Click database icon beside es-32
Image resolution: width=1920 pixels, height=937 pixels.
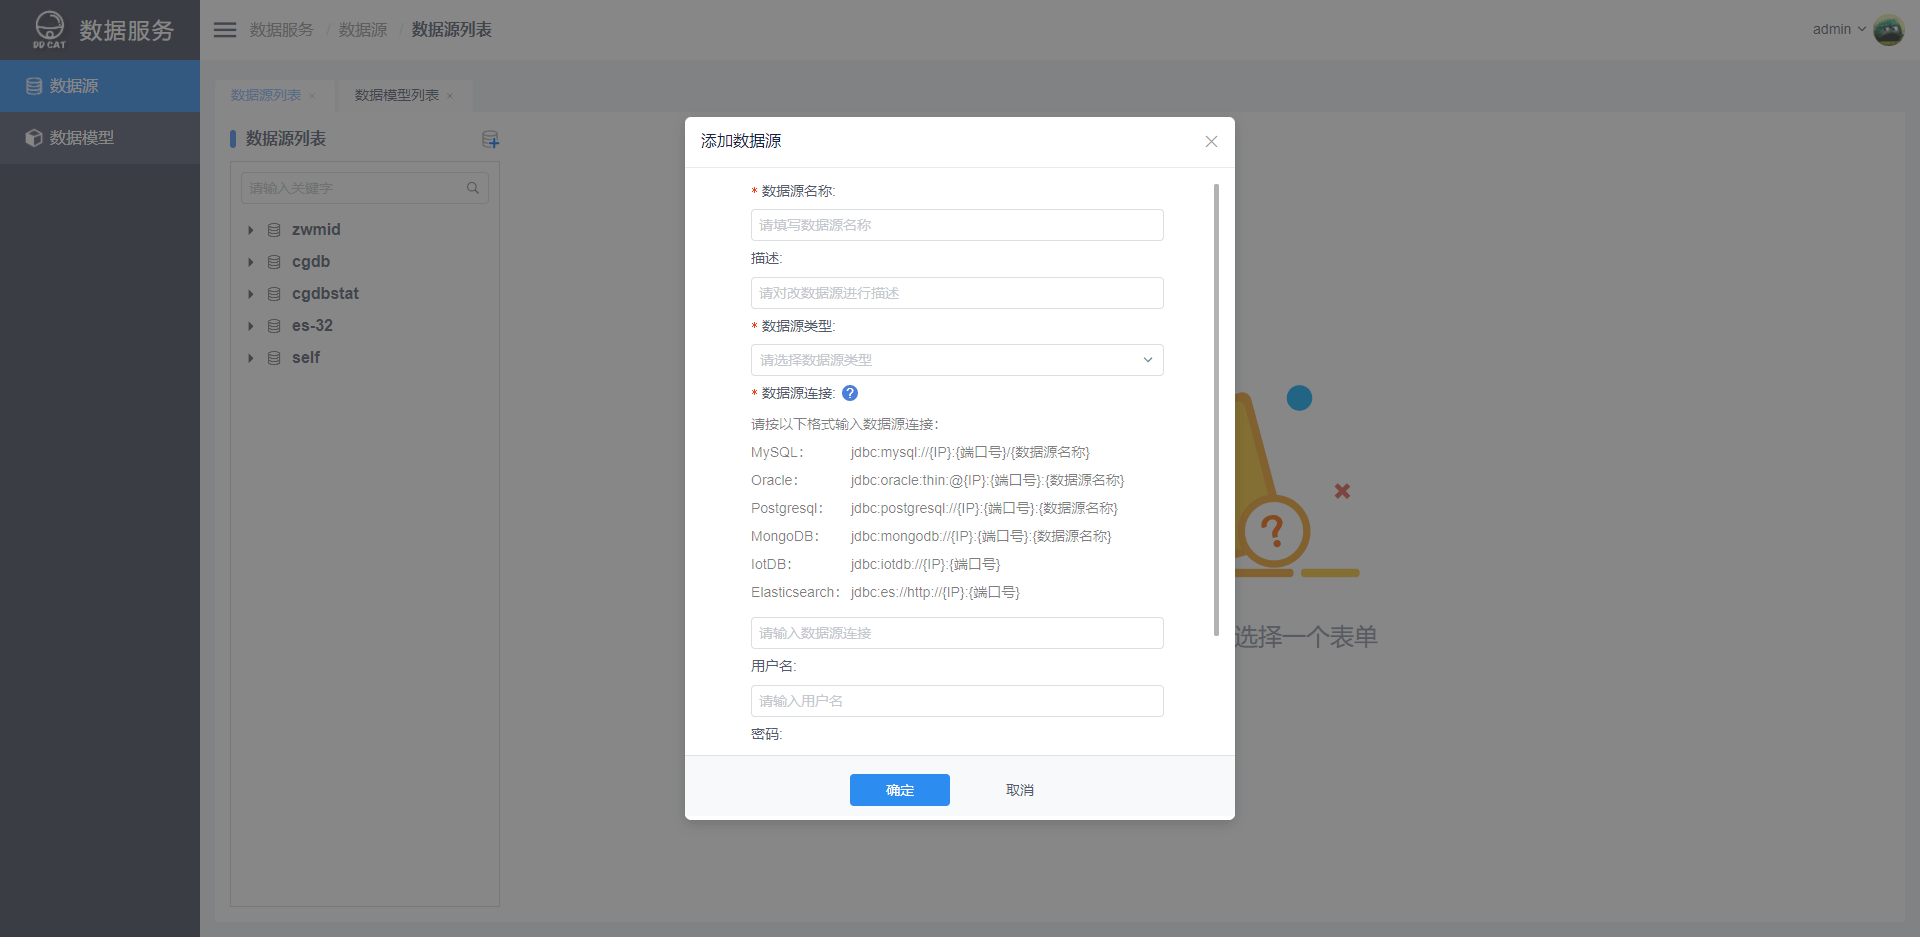[274, 326]
